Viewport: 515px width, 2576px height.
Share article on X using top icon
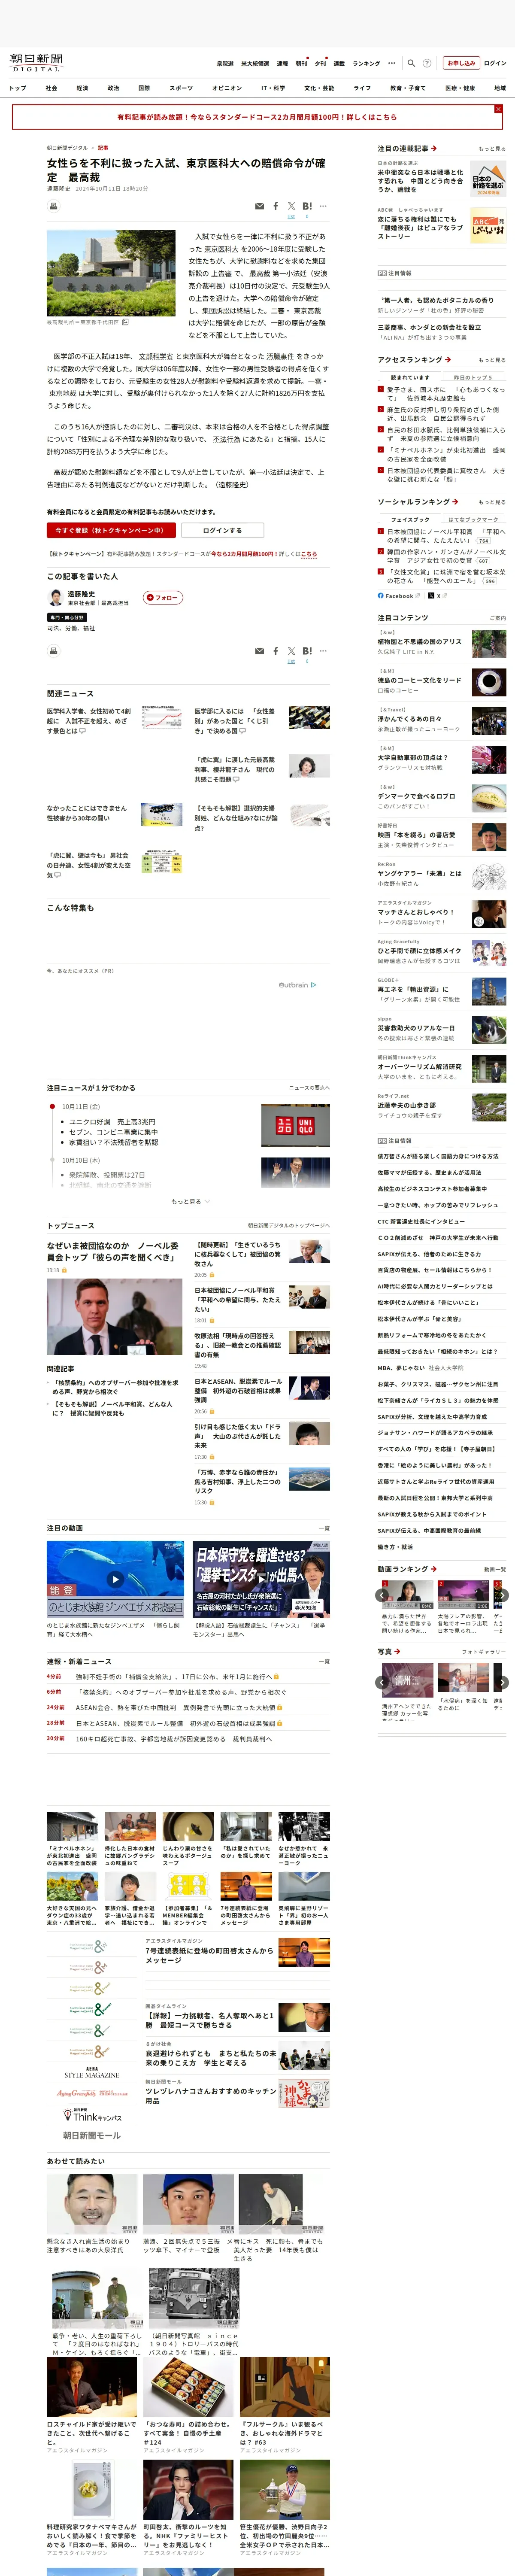(291, 206)
